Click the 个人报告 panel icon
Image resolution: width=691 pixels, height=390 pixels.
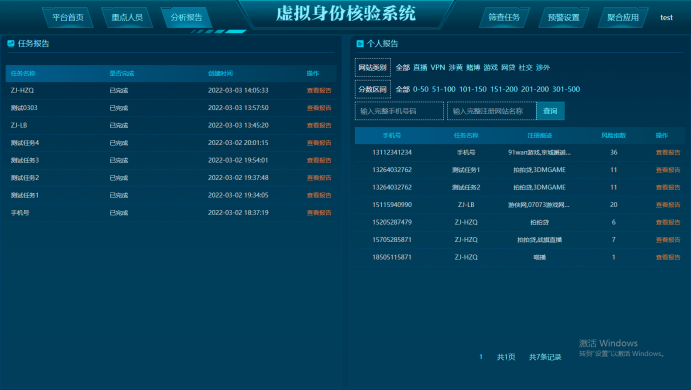360,43
